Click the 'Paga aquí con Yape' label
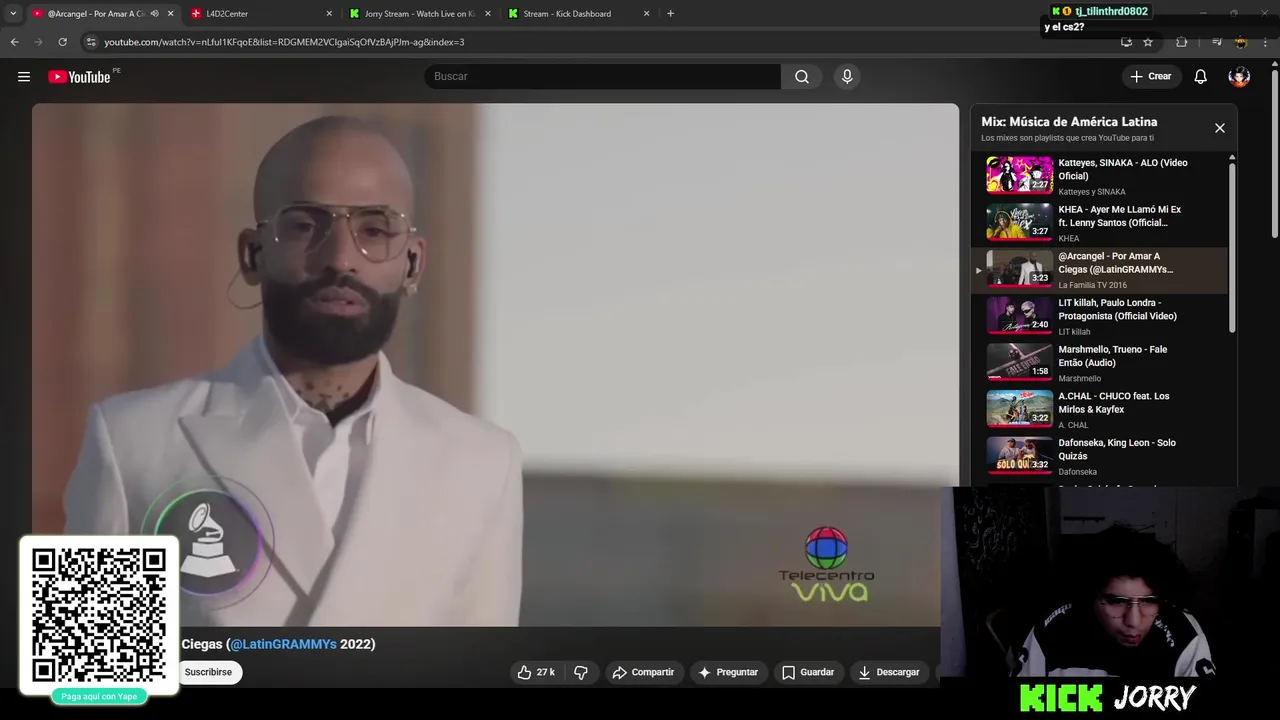 click(x=99, y=696)
